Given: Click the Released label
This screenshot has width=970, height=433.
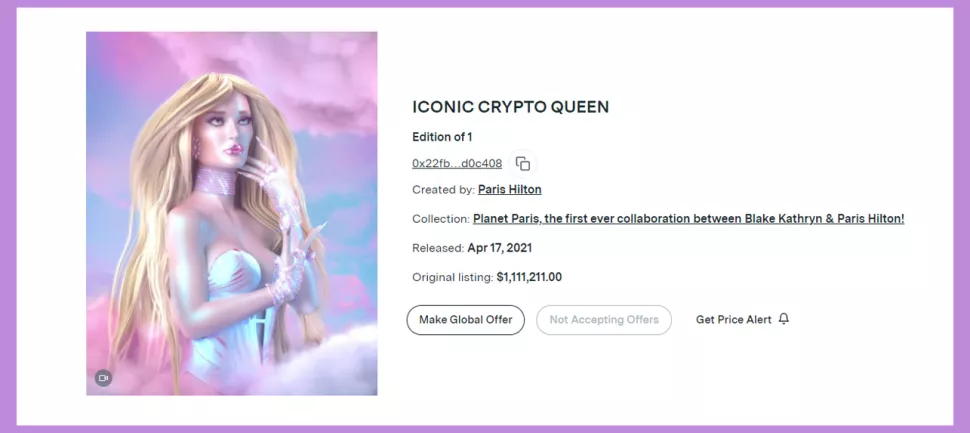Looking at the screenshot, I should [438, 248].
